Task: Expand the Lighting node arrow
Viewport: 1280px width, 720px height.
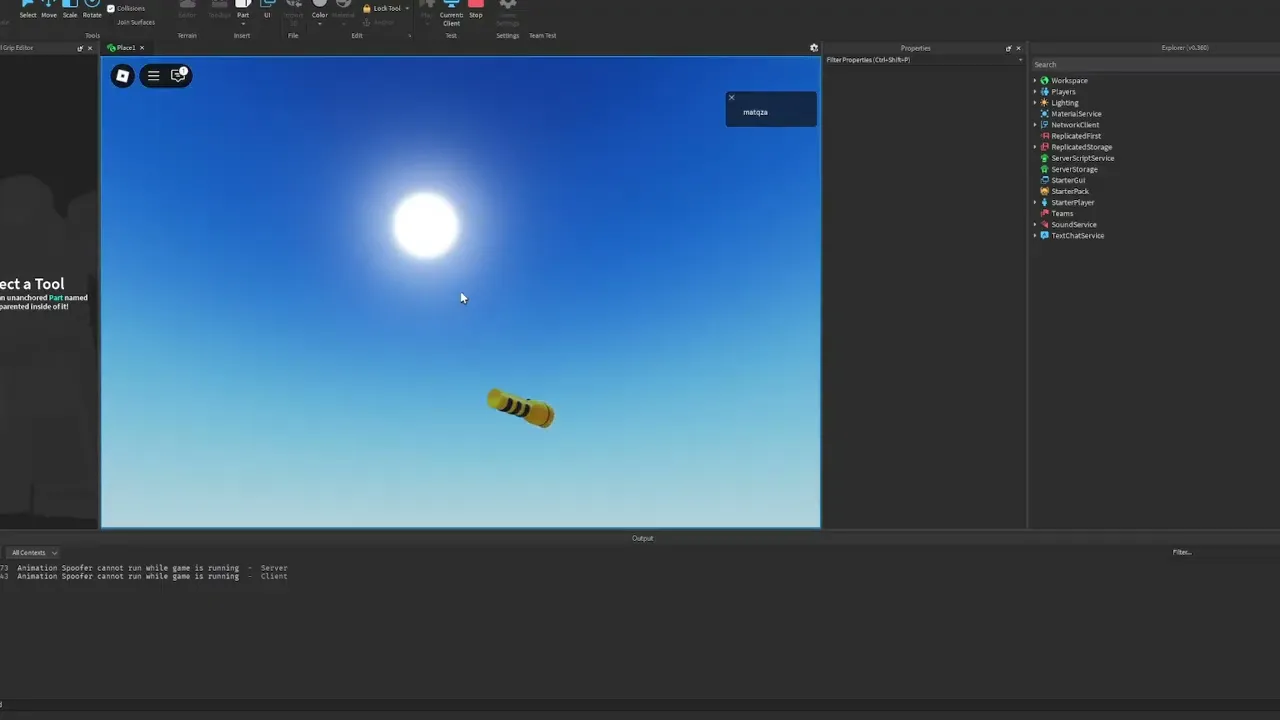Action: click(x=1035, y=103)
